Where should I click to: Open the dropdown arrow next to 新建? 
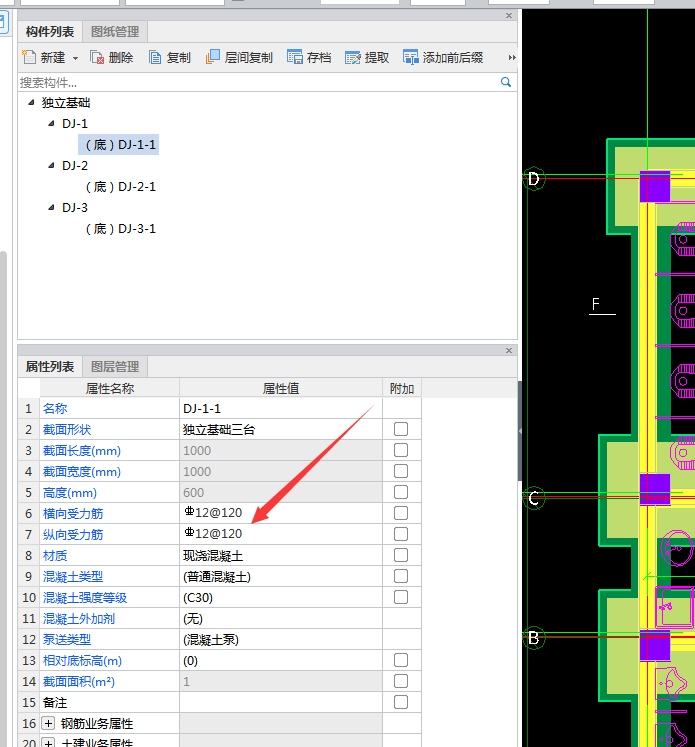point(75,58)
